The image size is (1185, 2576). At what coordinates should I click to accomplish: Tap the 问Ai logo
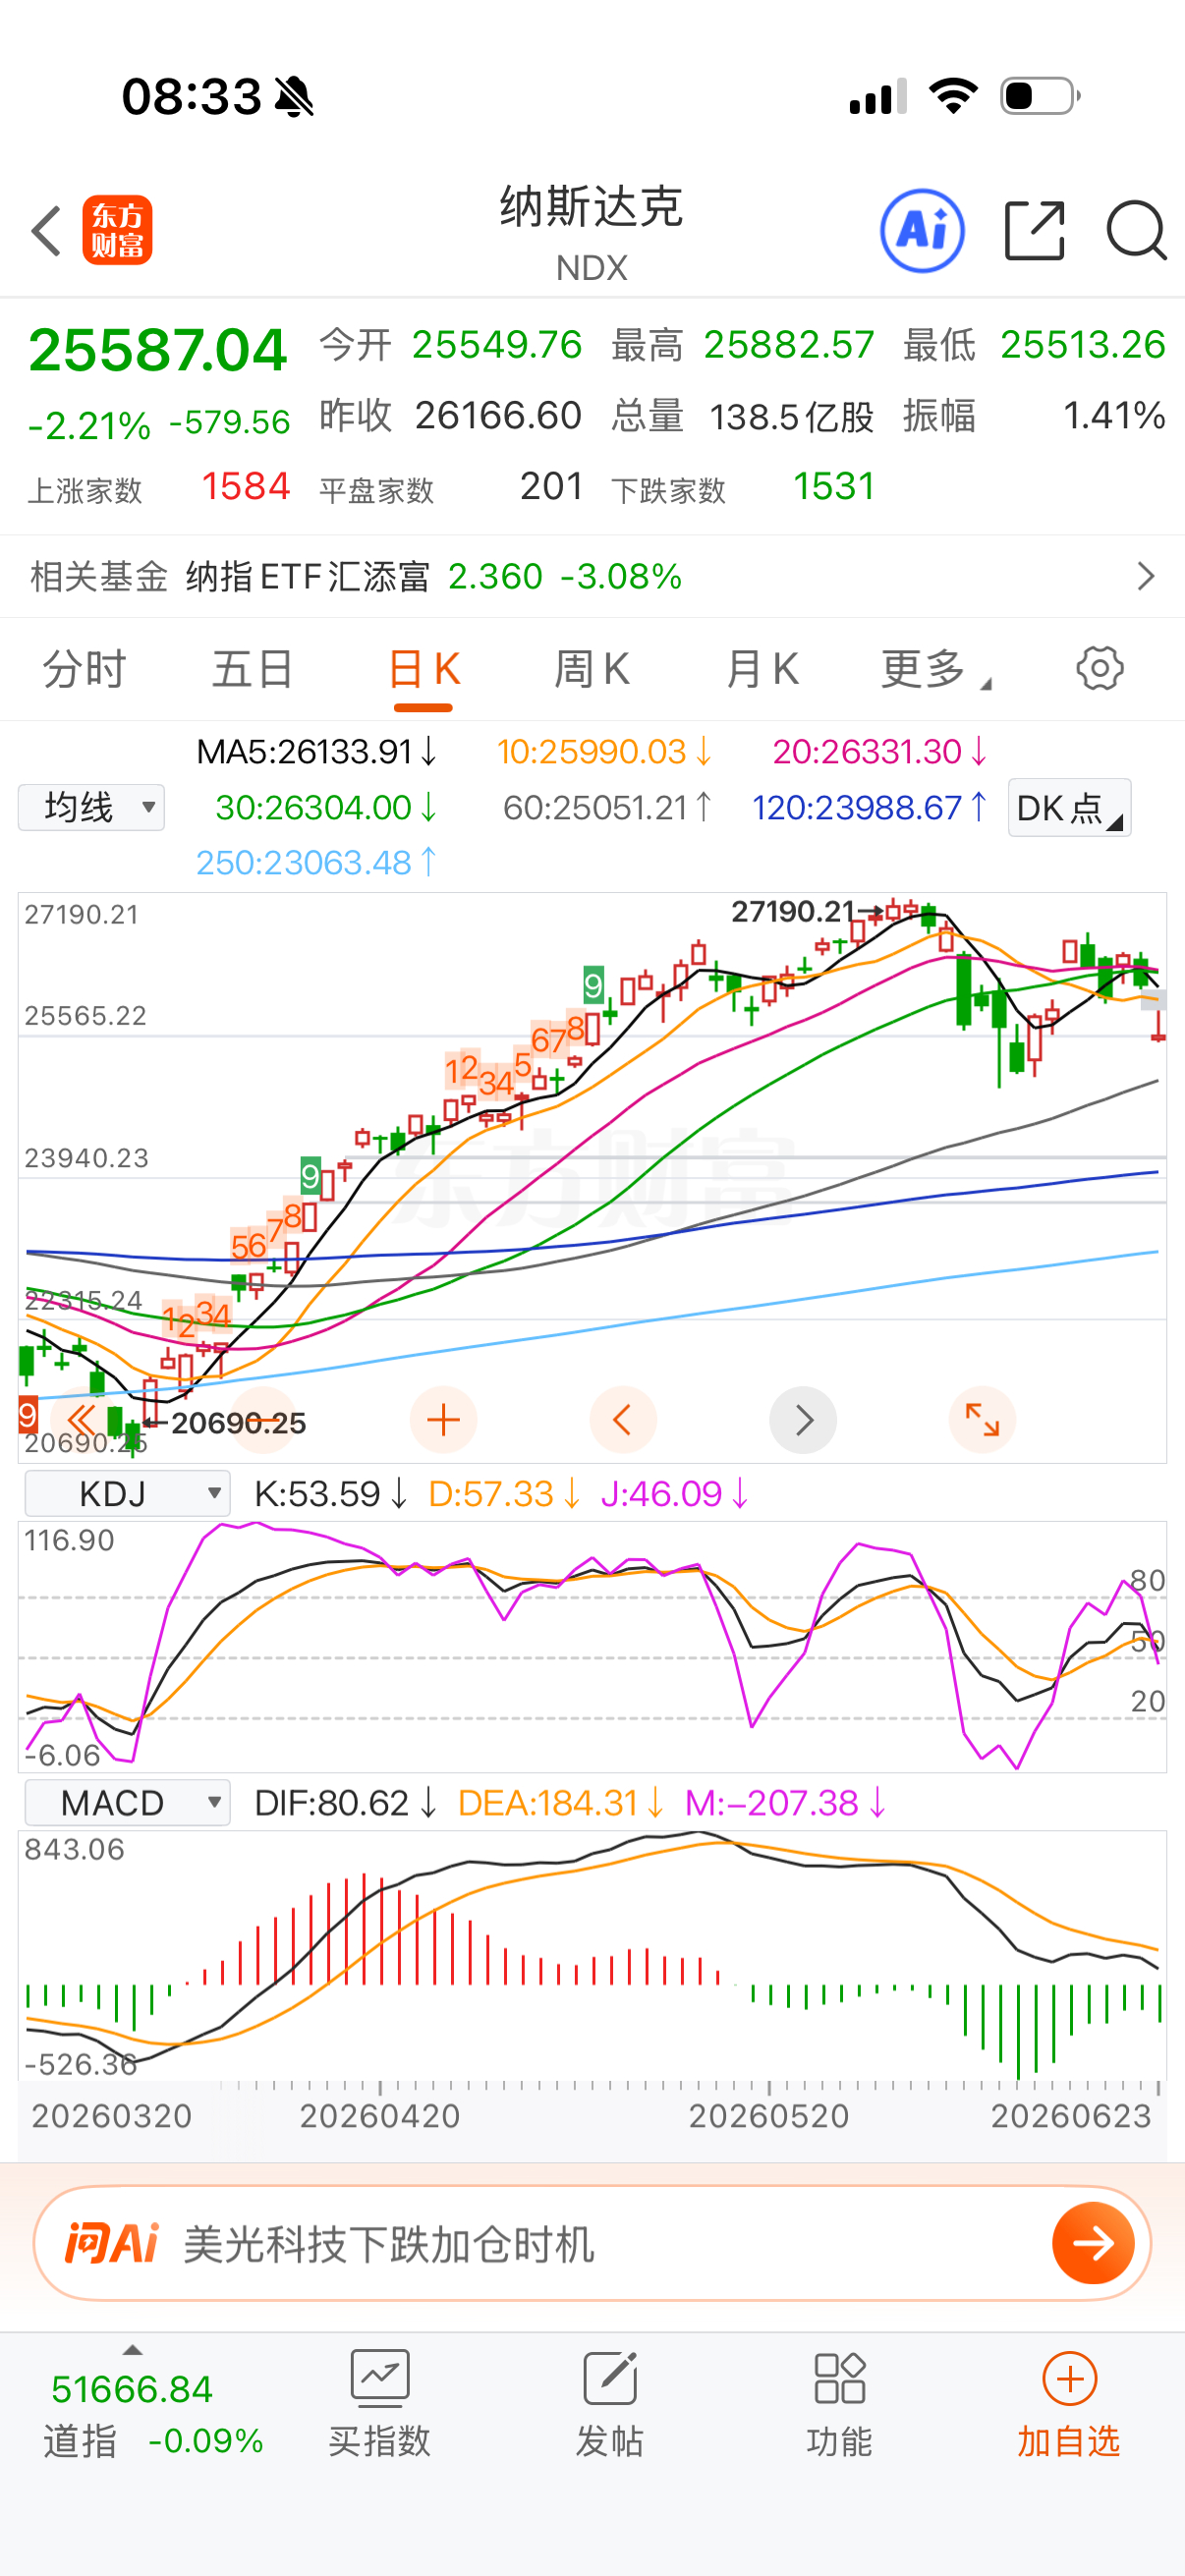point(112,2243)
